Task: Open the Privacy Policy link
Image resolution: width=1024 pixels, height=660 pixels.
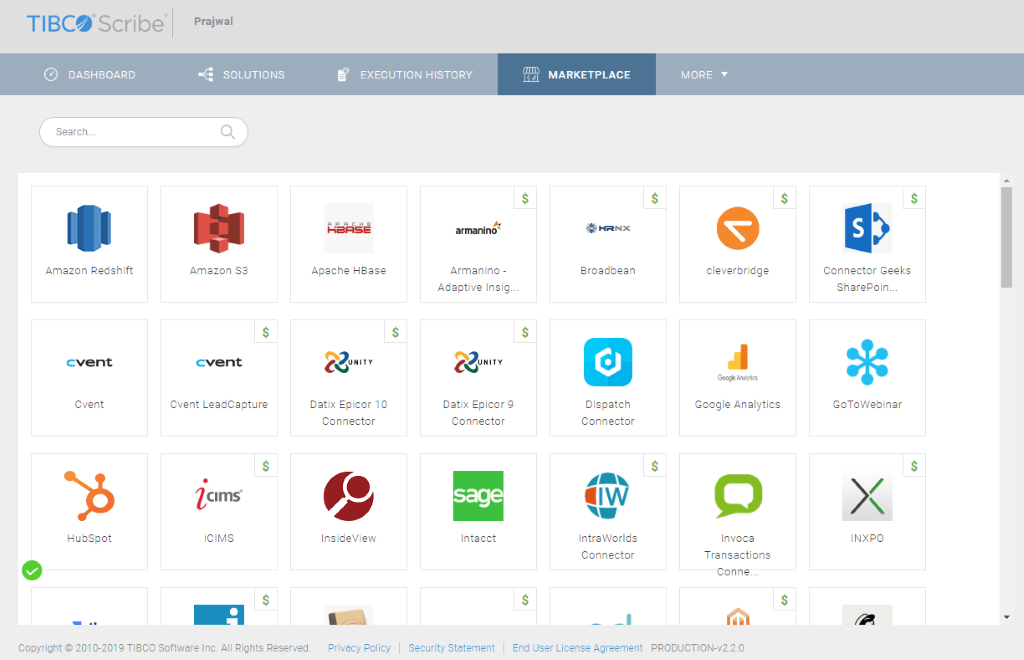Action: [359, 648]
